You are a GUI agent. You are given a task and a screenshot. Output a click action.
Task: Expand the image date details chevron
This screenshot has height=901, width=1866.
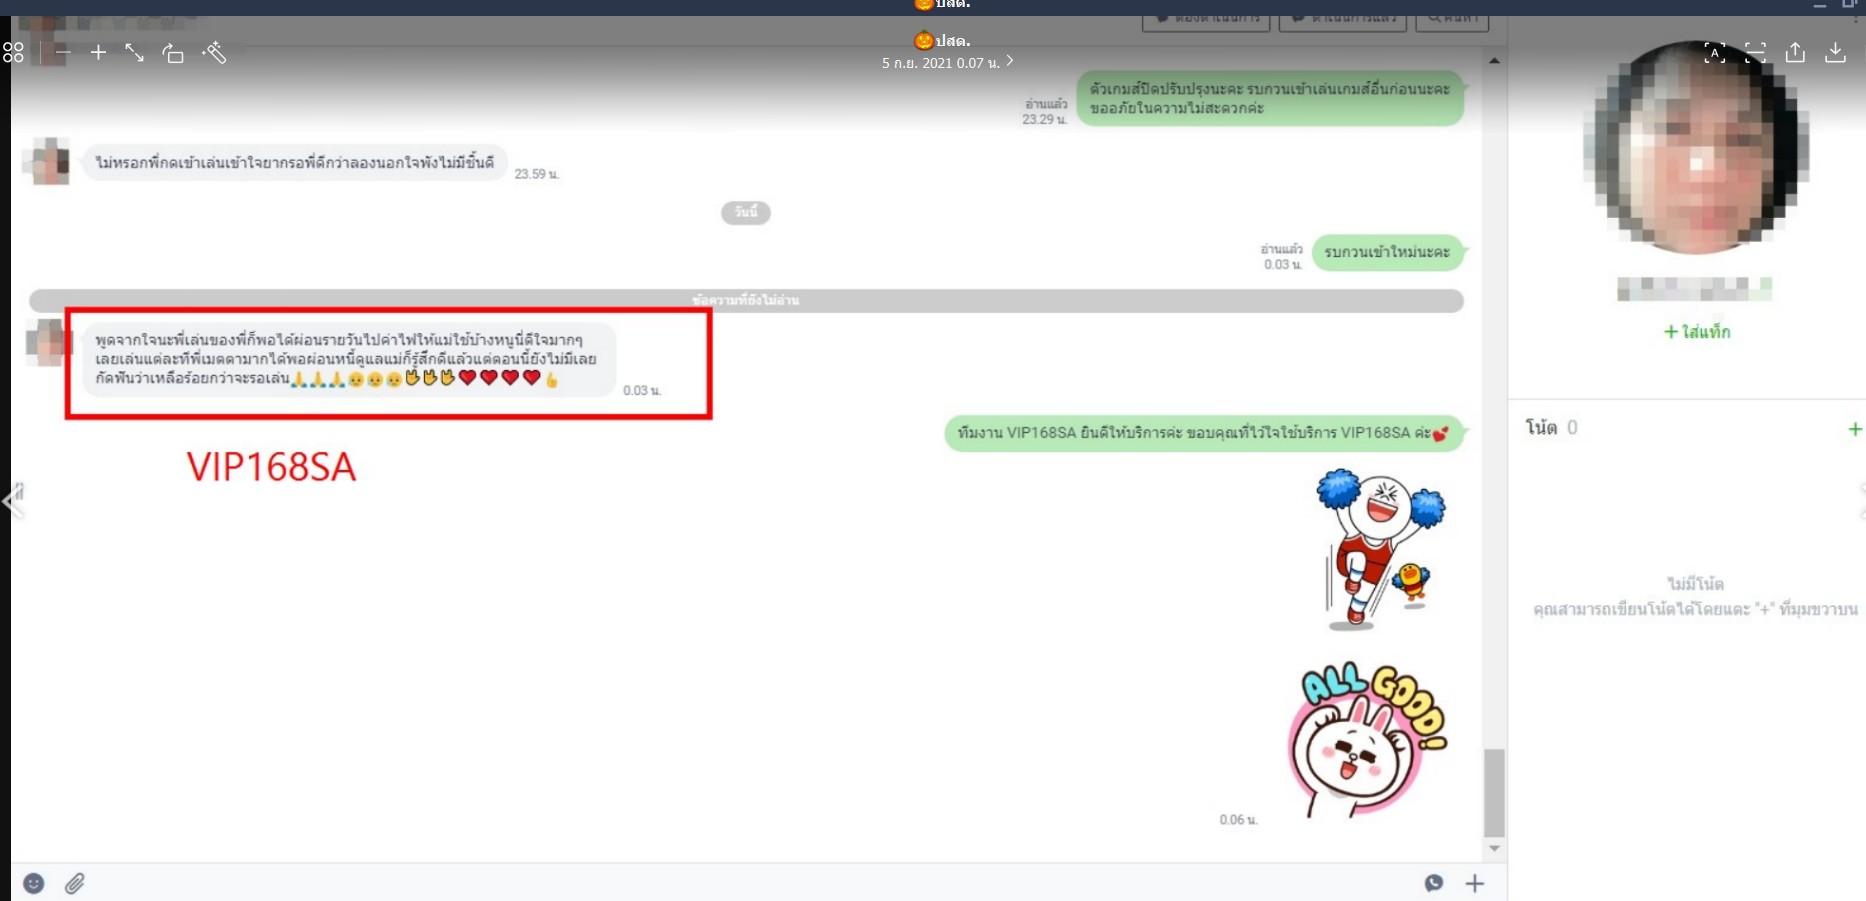pos(1010,61)
